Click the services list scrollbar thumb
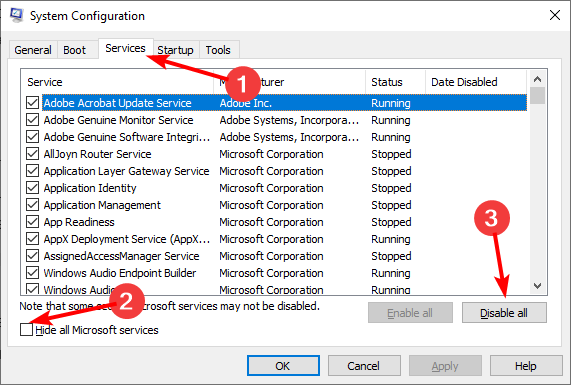The width and height of the screenshot is (571, 385). coord(537,95)
